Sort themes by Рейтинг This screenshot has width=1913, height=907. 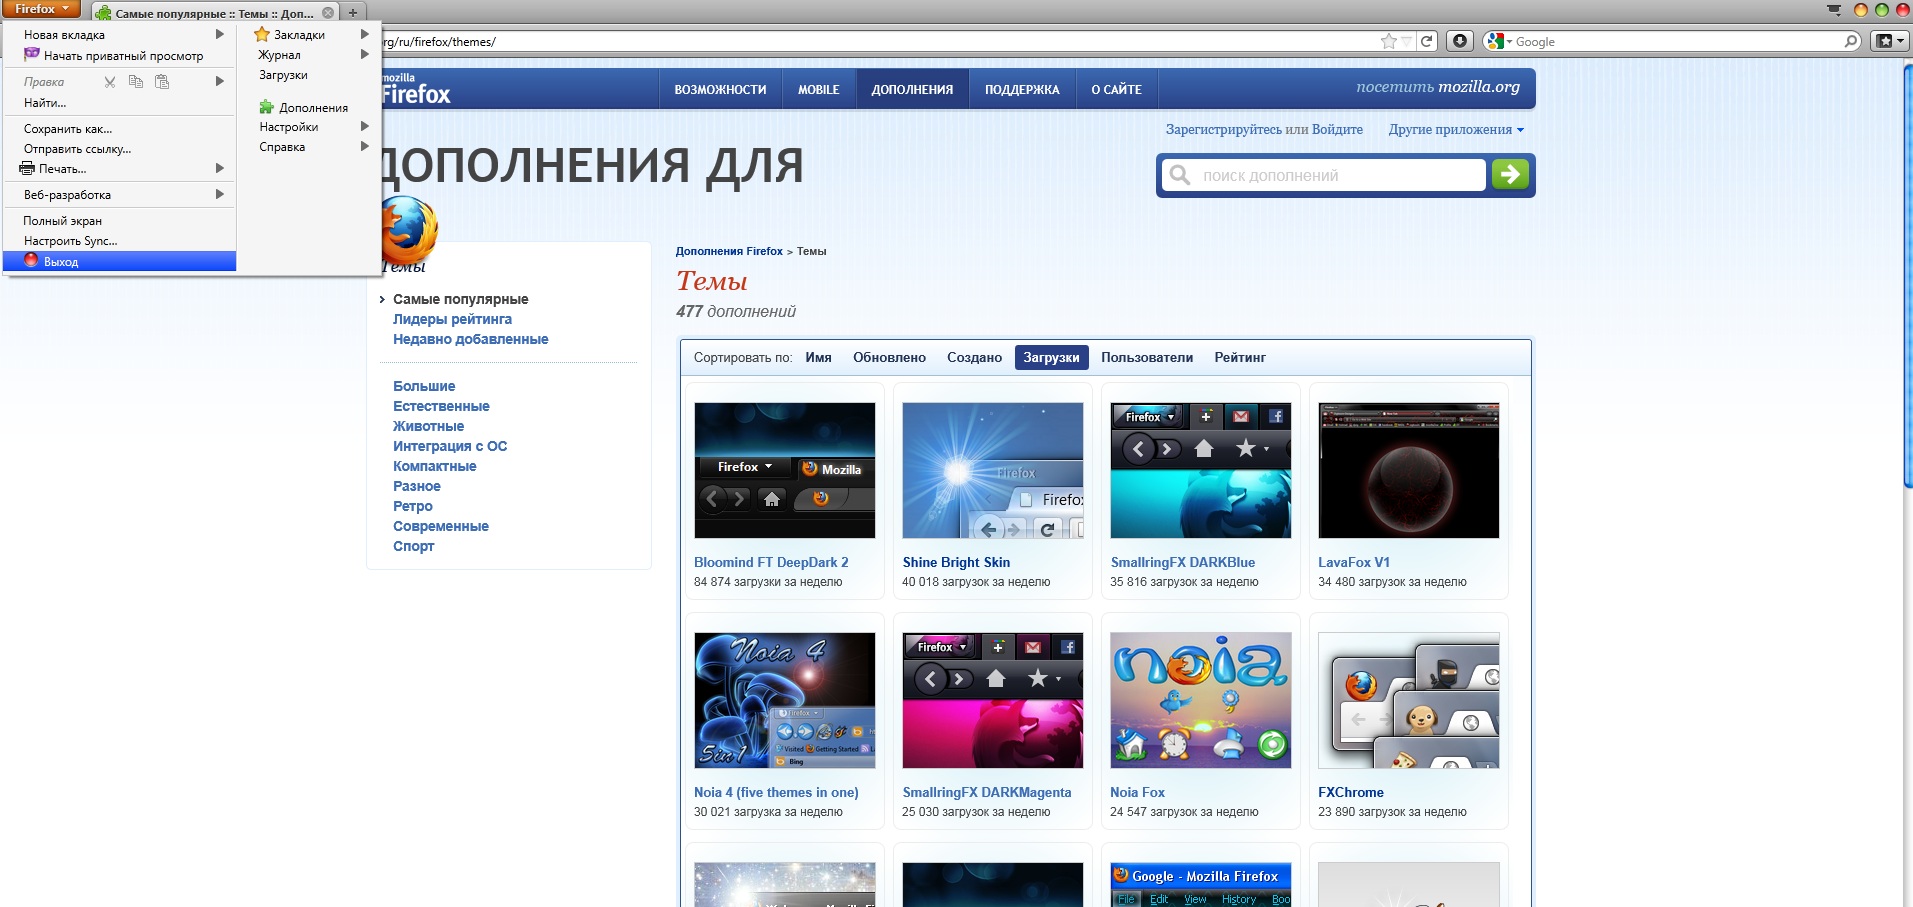coord(1240,357)
